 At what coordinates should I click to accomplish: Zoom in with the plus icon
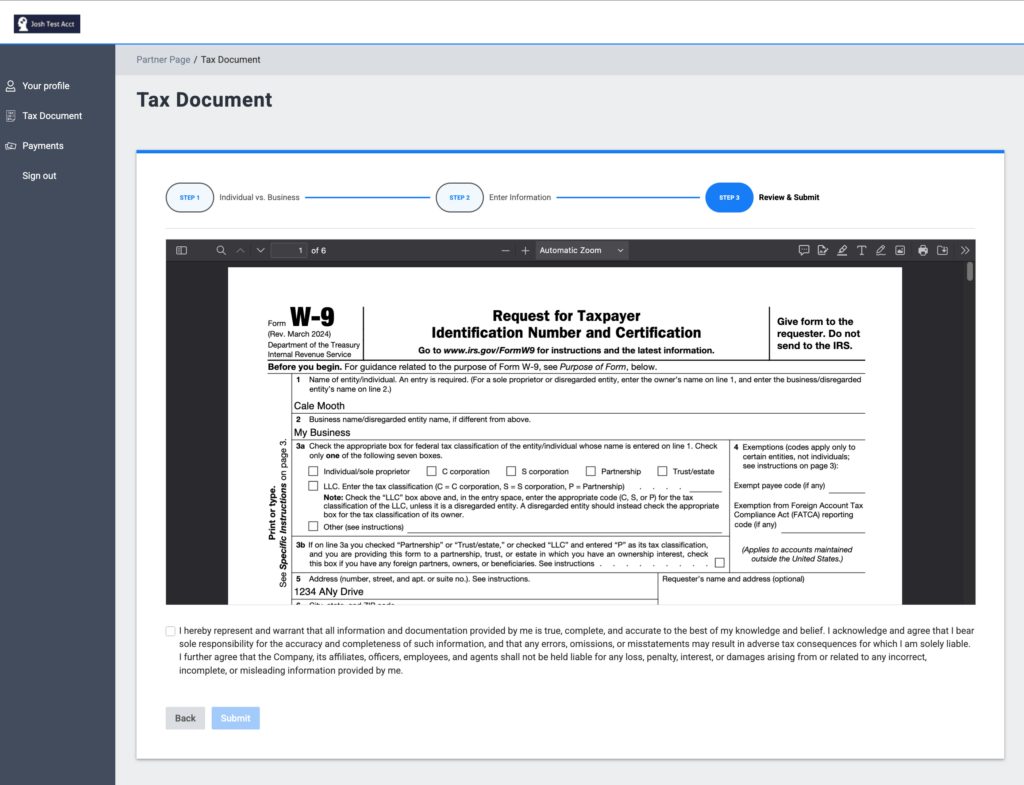tap(525, 250)
